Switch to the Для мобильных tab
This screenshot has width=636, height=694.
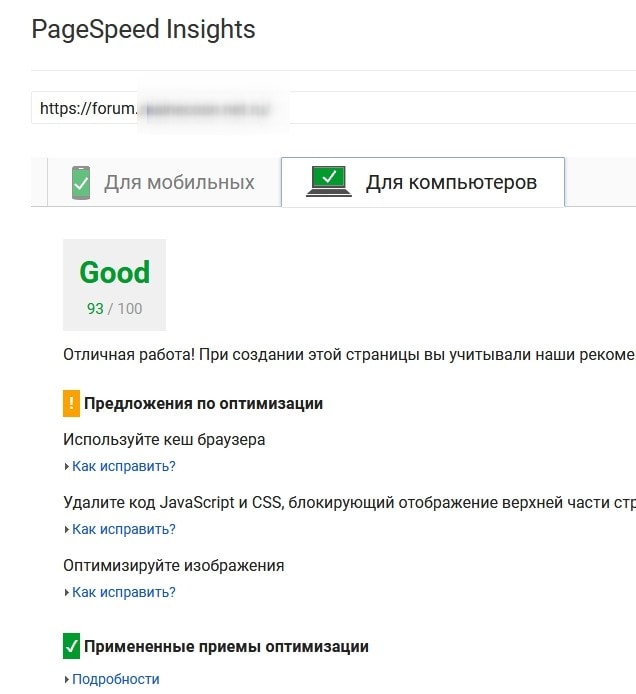tap(164, 182)
